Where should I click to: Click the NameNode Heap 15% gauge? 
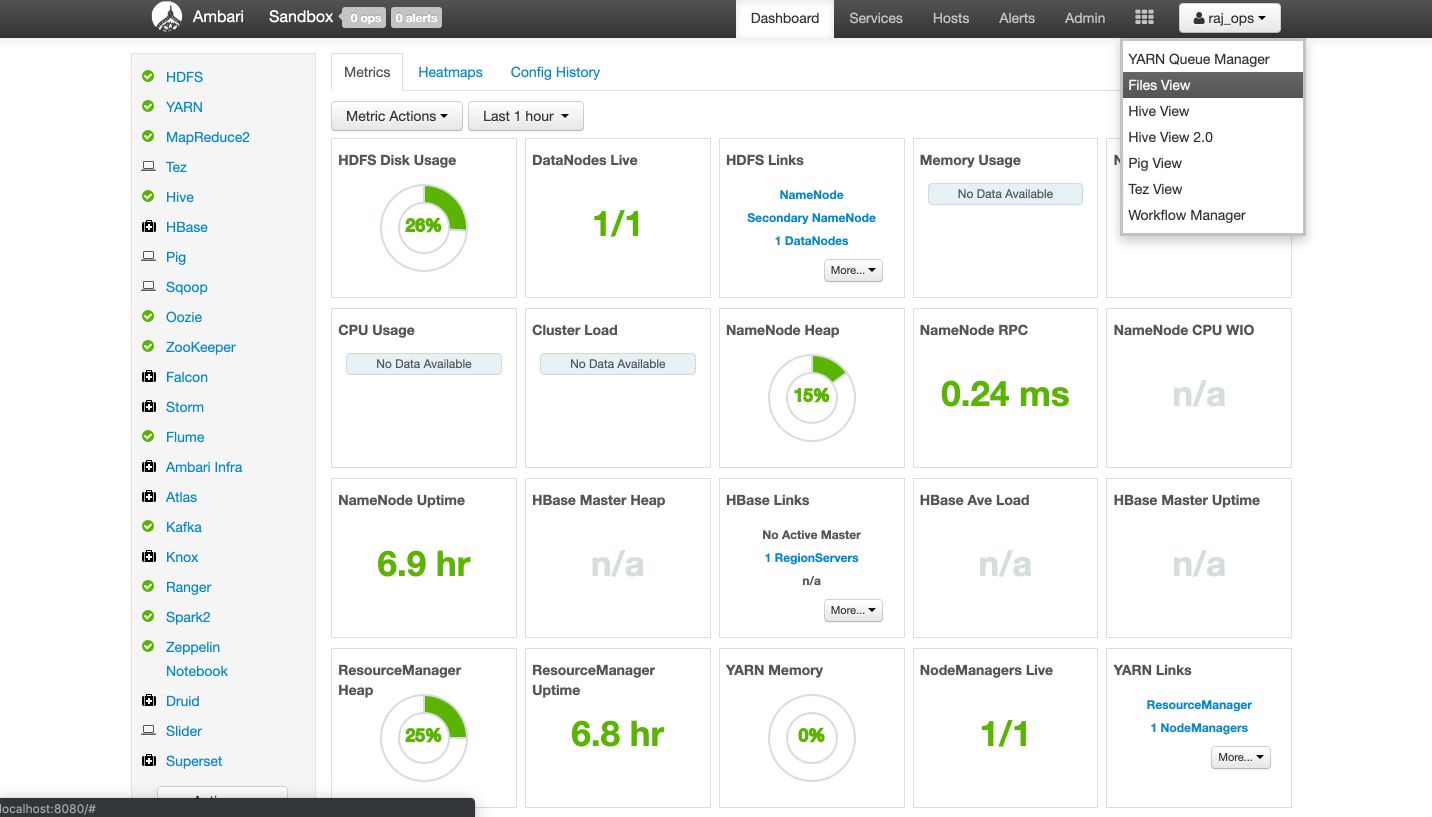[x=811, y=397]
